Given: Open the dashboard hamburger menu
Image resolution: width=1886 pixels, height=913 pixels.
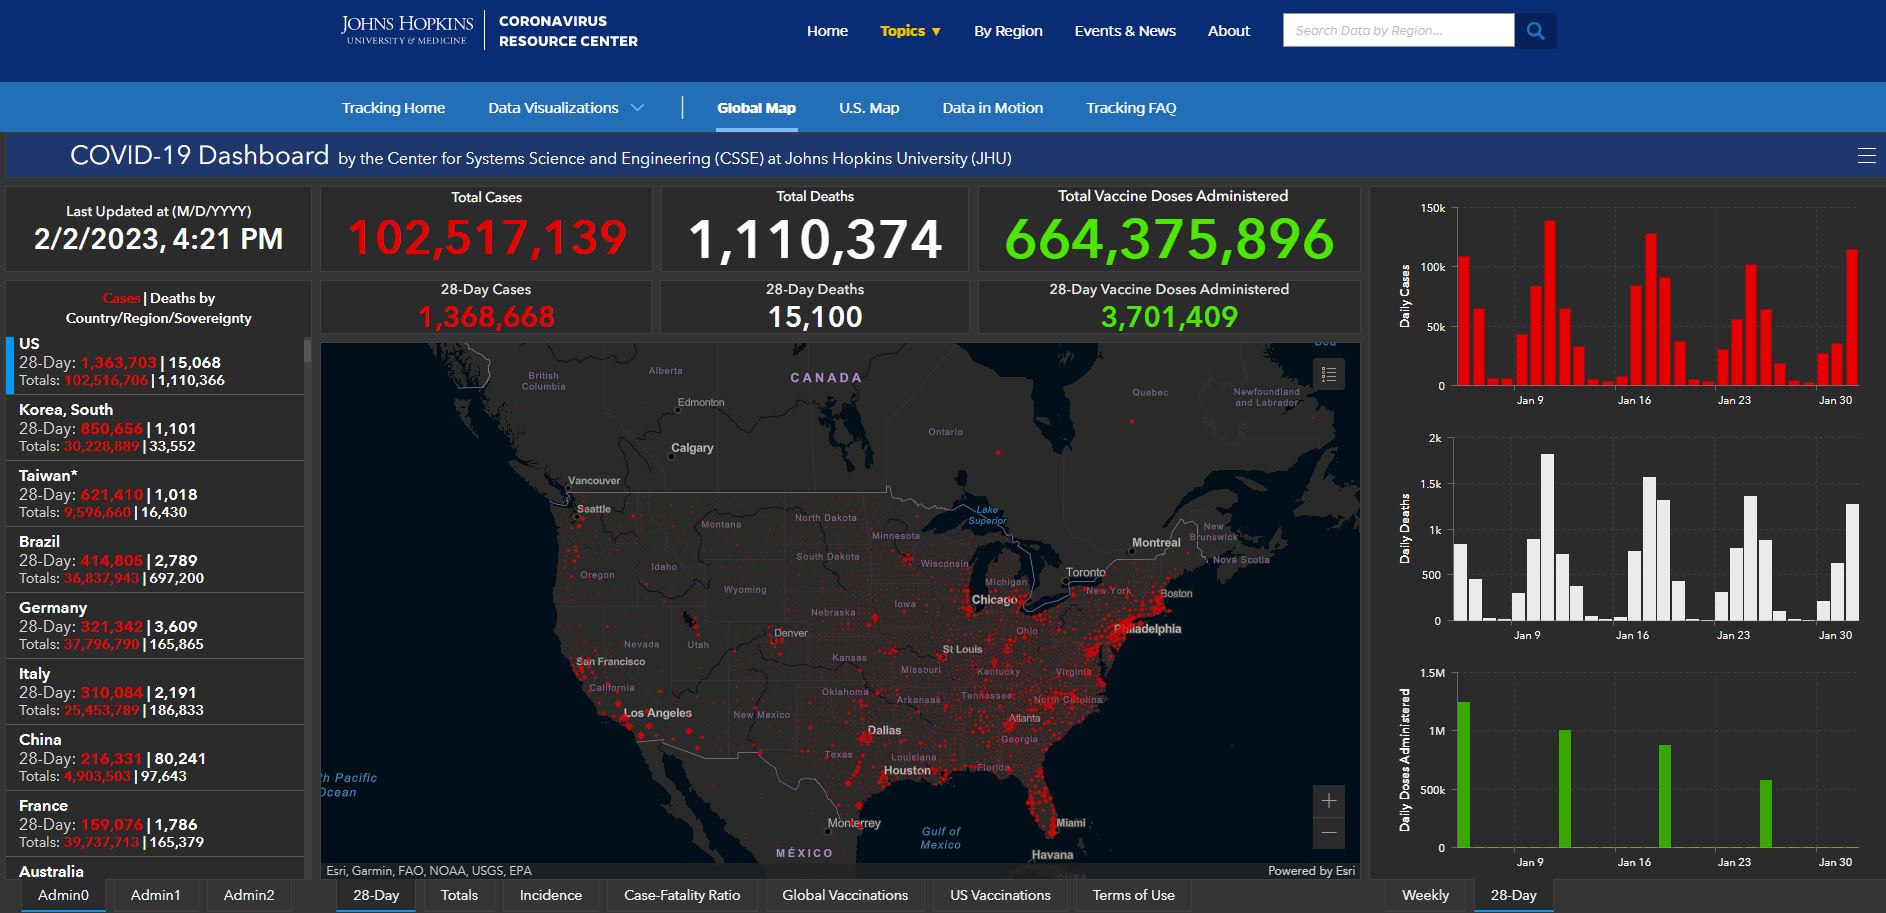Looking at the screenshot, I should 1866,156.
